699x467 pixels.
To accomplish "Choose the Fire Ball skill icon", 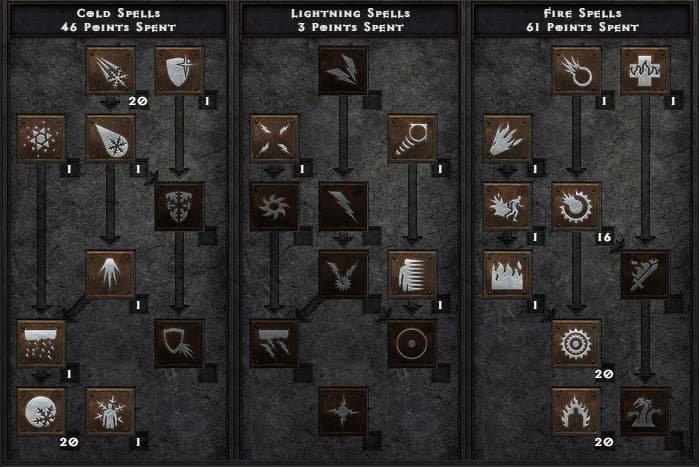I will (577, 207).
